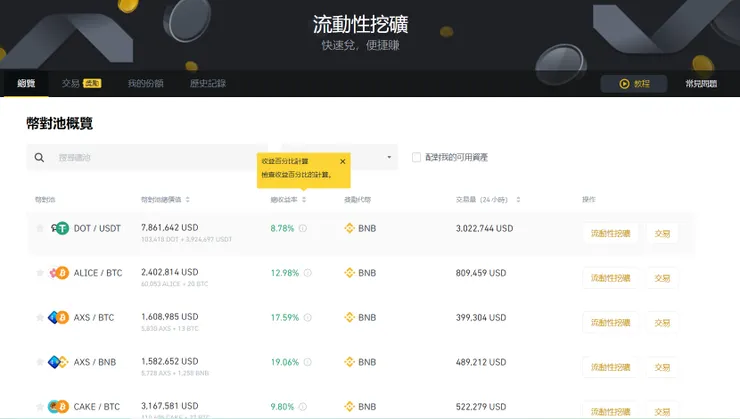Show info for the 8.78% yield
This screenshot has height=419, width=740.
point(303,228)
